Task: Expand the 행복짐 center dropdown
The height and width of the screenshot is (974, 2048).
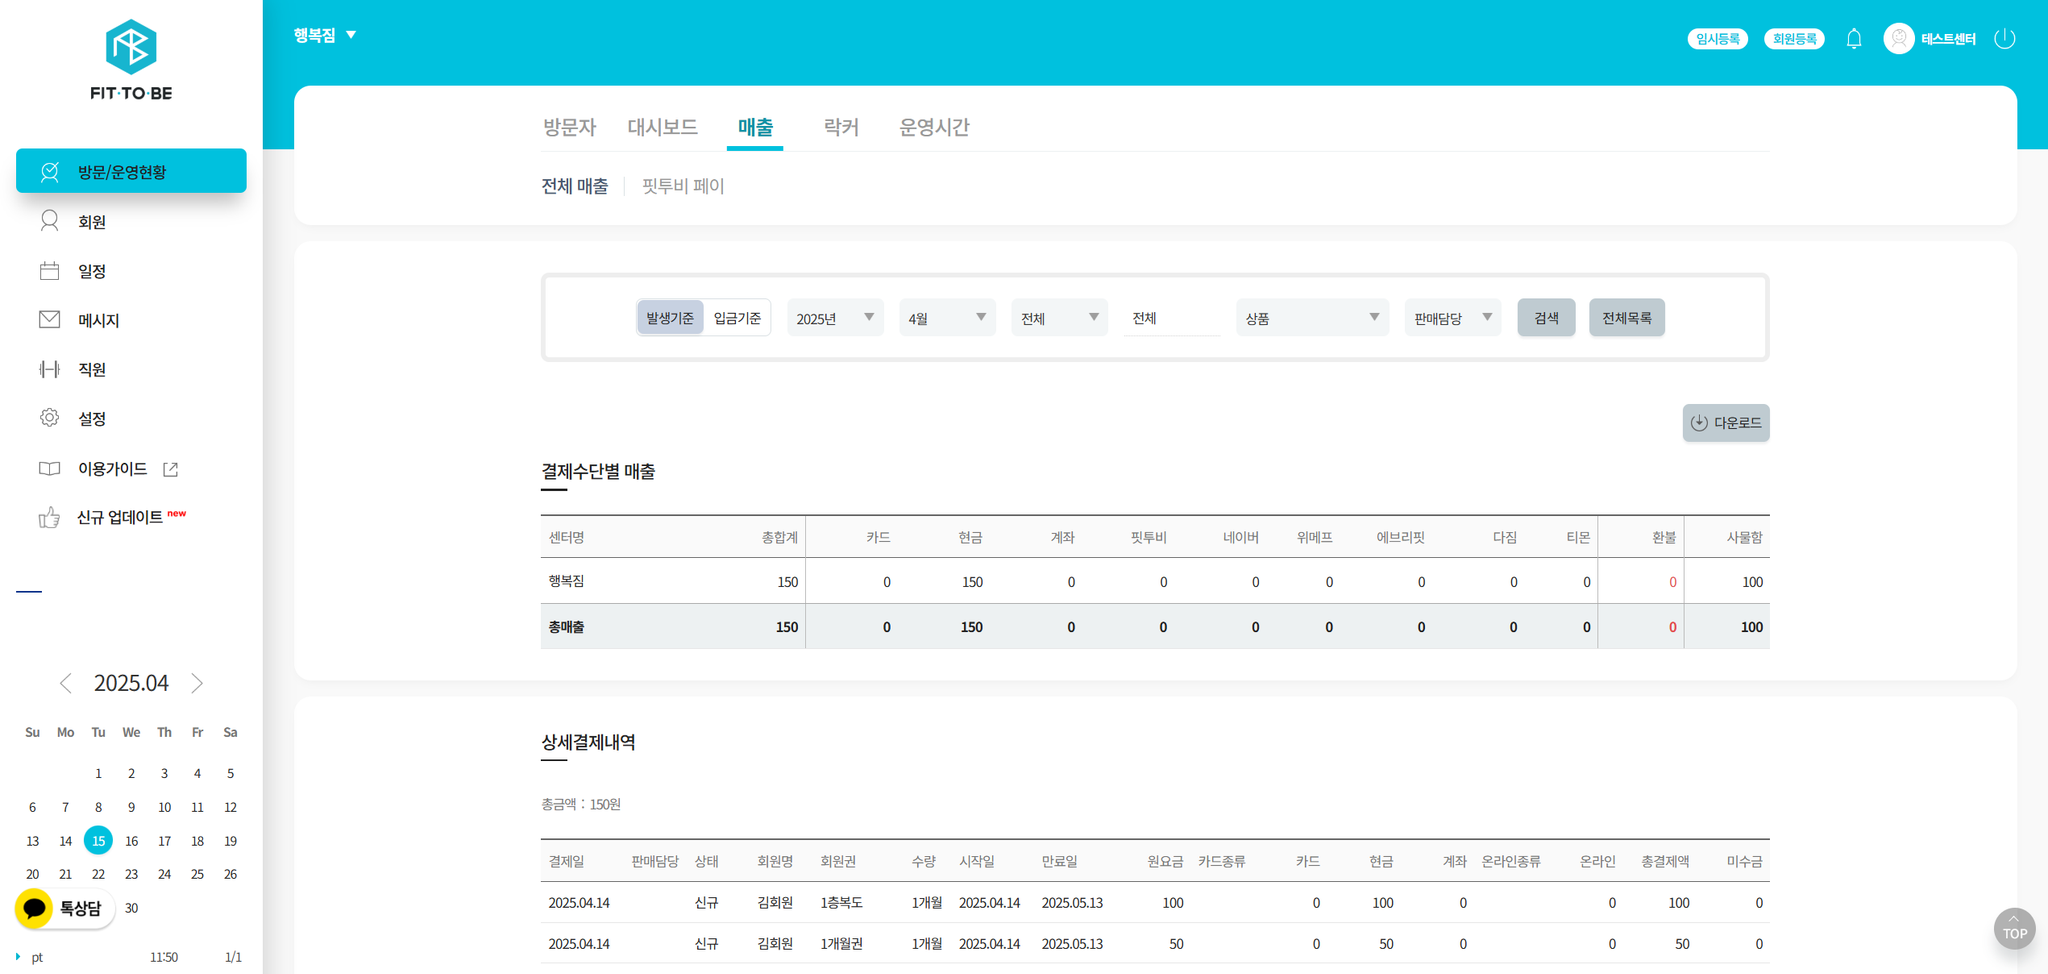Action: pos(325,35)
